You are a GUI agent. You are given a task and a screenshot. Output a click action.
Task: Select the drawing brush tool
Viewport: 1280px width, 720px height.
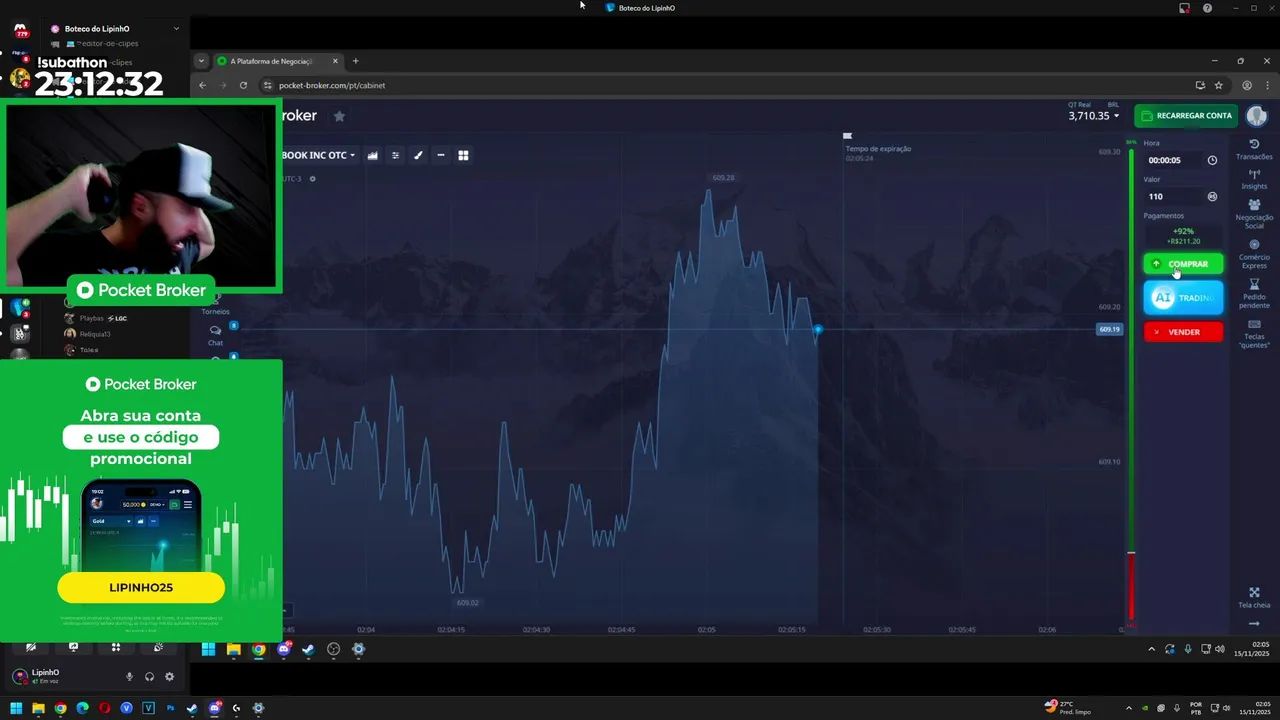coord(418,155)
